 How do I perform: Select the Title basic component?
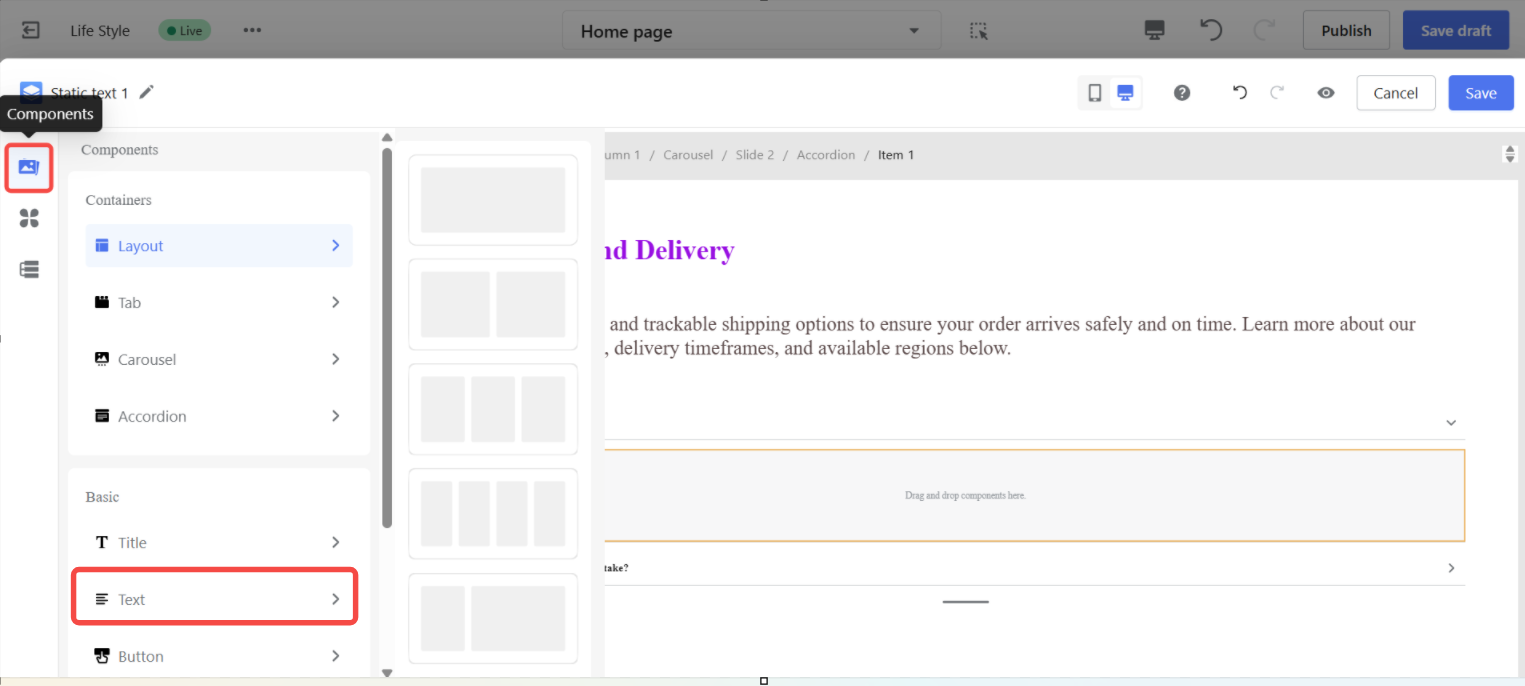(x=219, y=542)
